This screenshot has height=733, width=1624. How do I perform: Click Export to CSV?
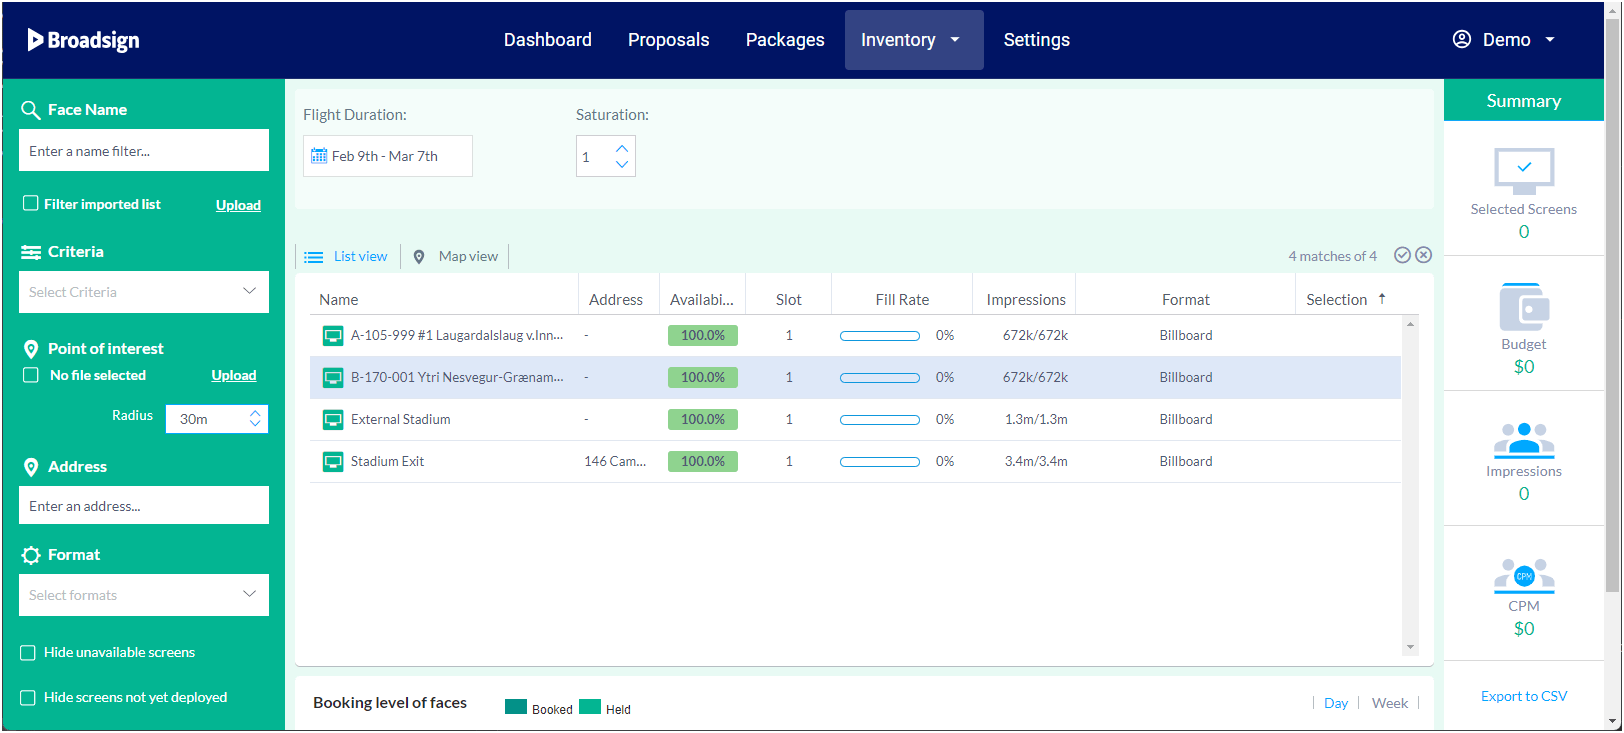(x=1524, y=696)
